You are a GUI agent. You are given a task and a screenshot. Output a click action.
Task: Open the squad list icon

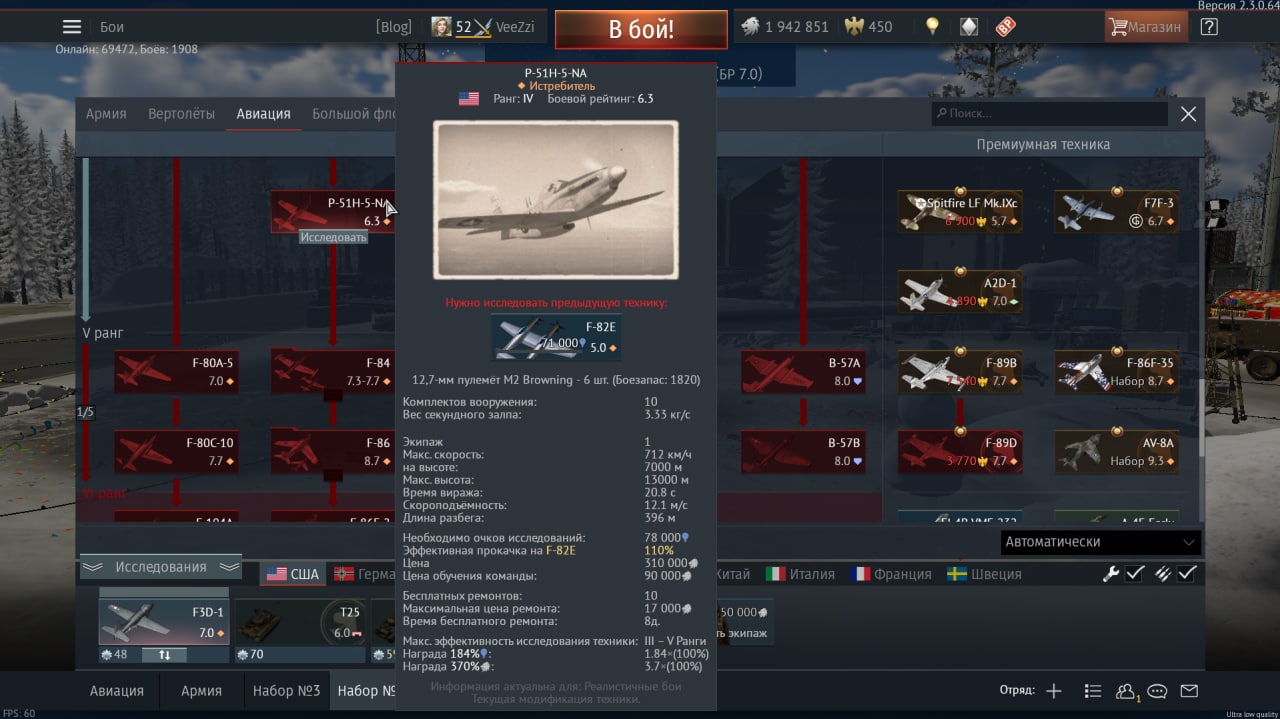(x=1092, y=691)
